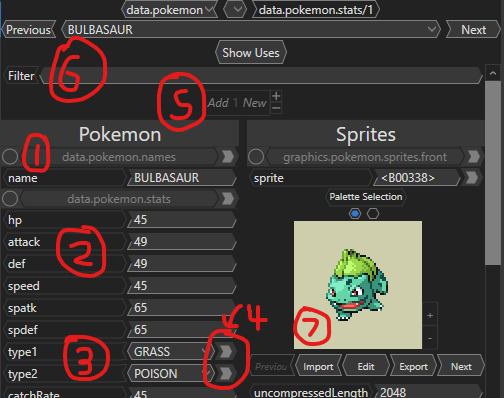Select the second empty palette hexagon

coord(373,214)
